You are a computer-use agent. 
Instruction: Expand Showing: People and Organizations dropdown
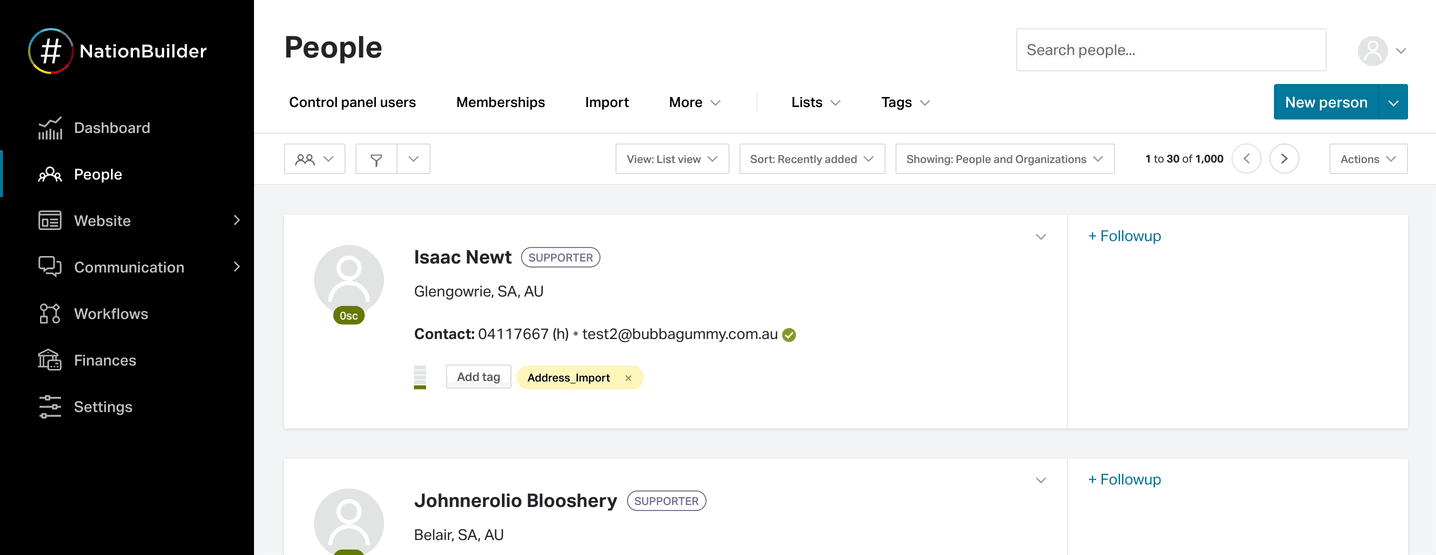[x=1004, y=159]
